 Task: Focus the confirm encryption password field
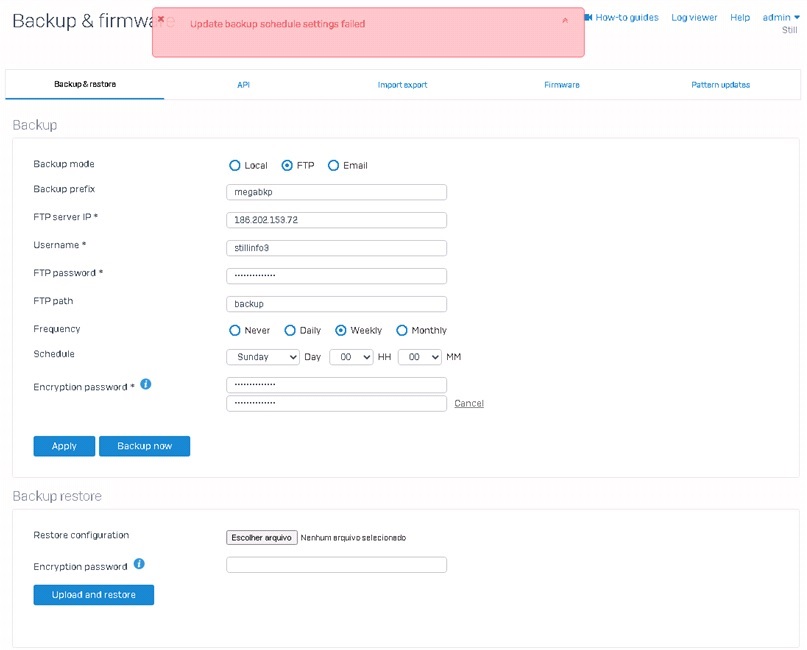pos(337,403)
